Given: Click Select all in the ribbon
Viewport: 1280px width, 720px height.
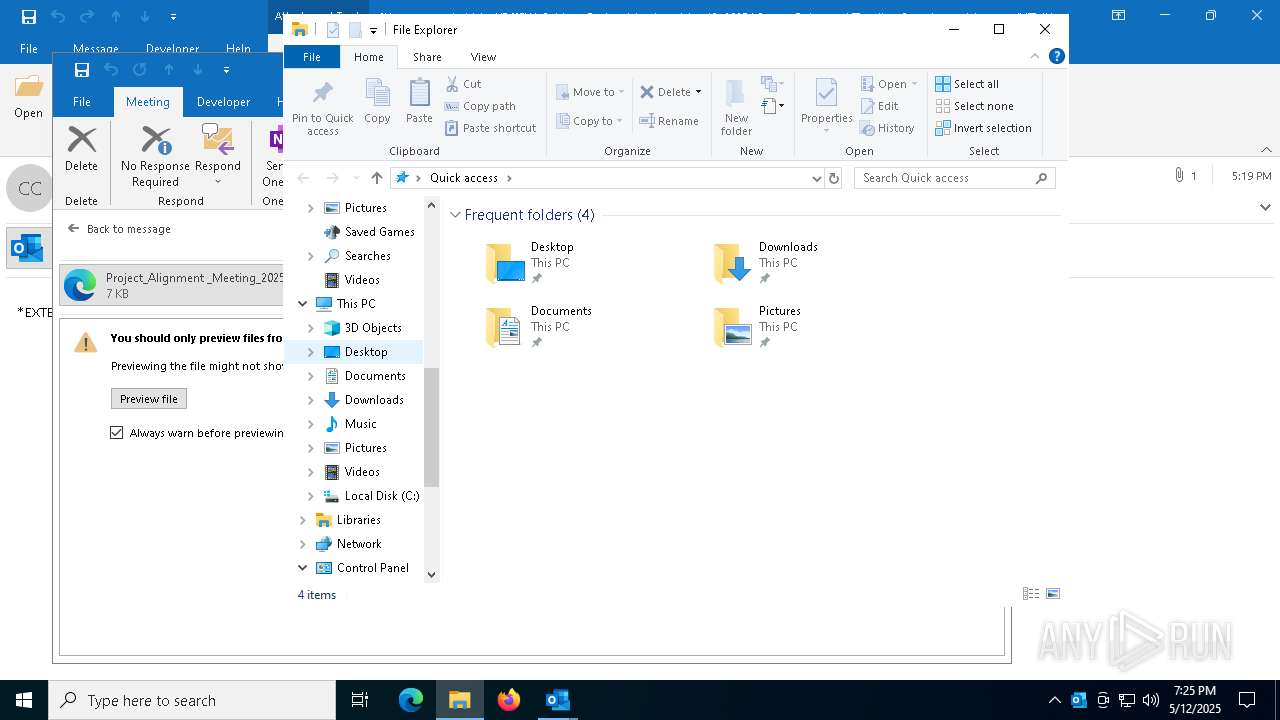Looking at the screenshot, I should (966, 84).
